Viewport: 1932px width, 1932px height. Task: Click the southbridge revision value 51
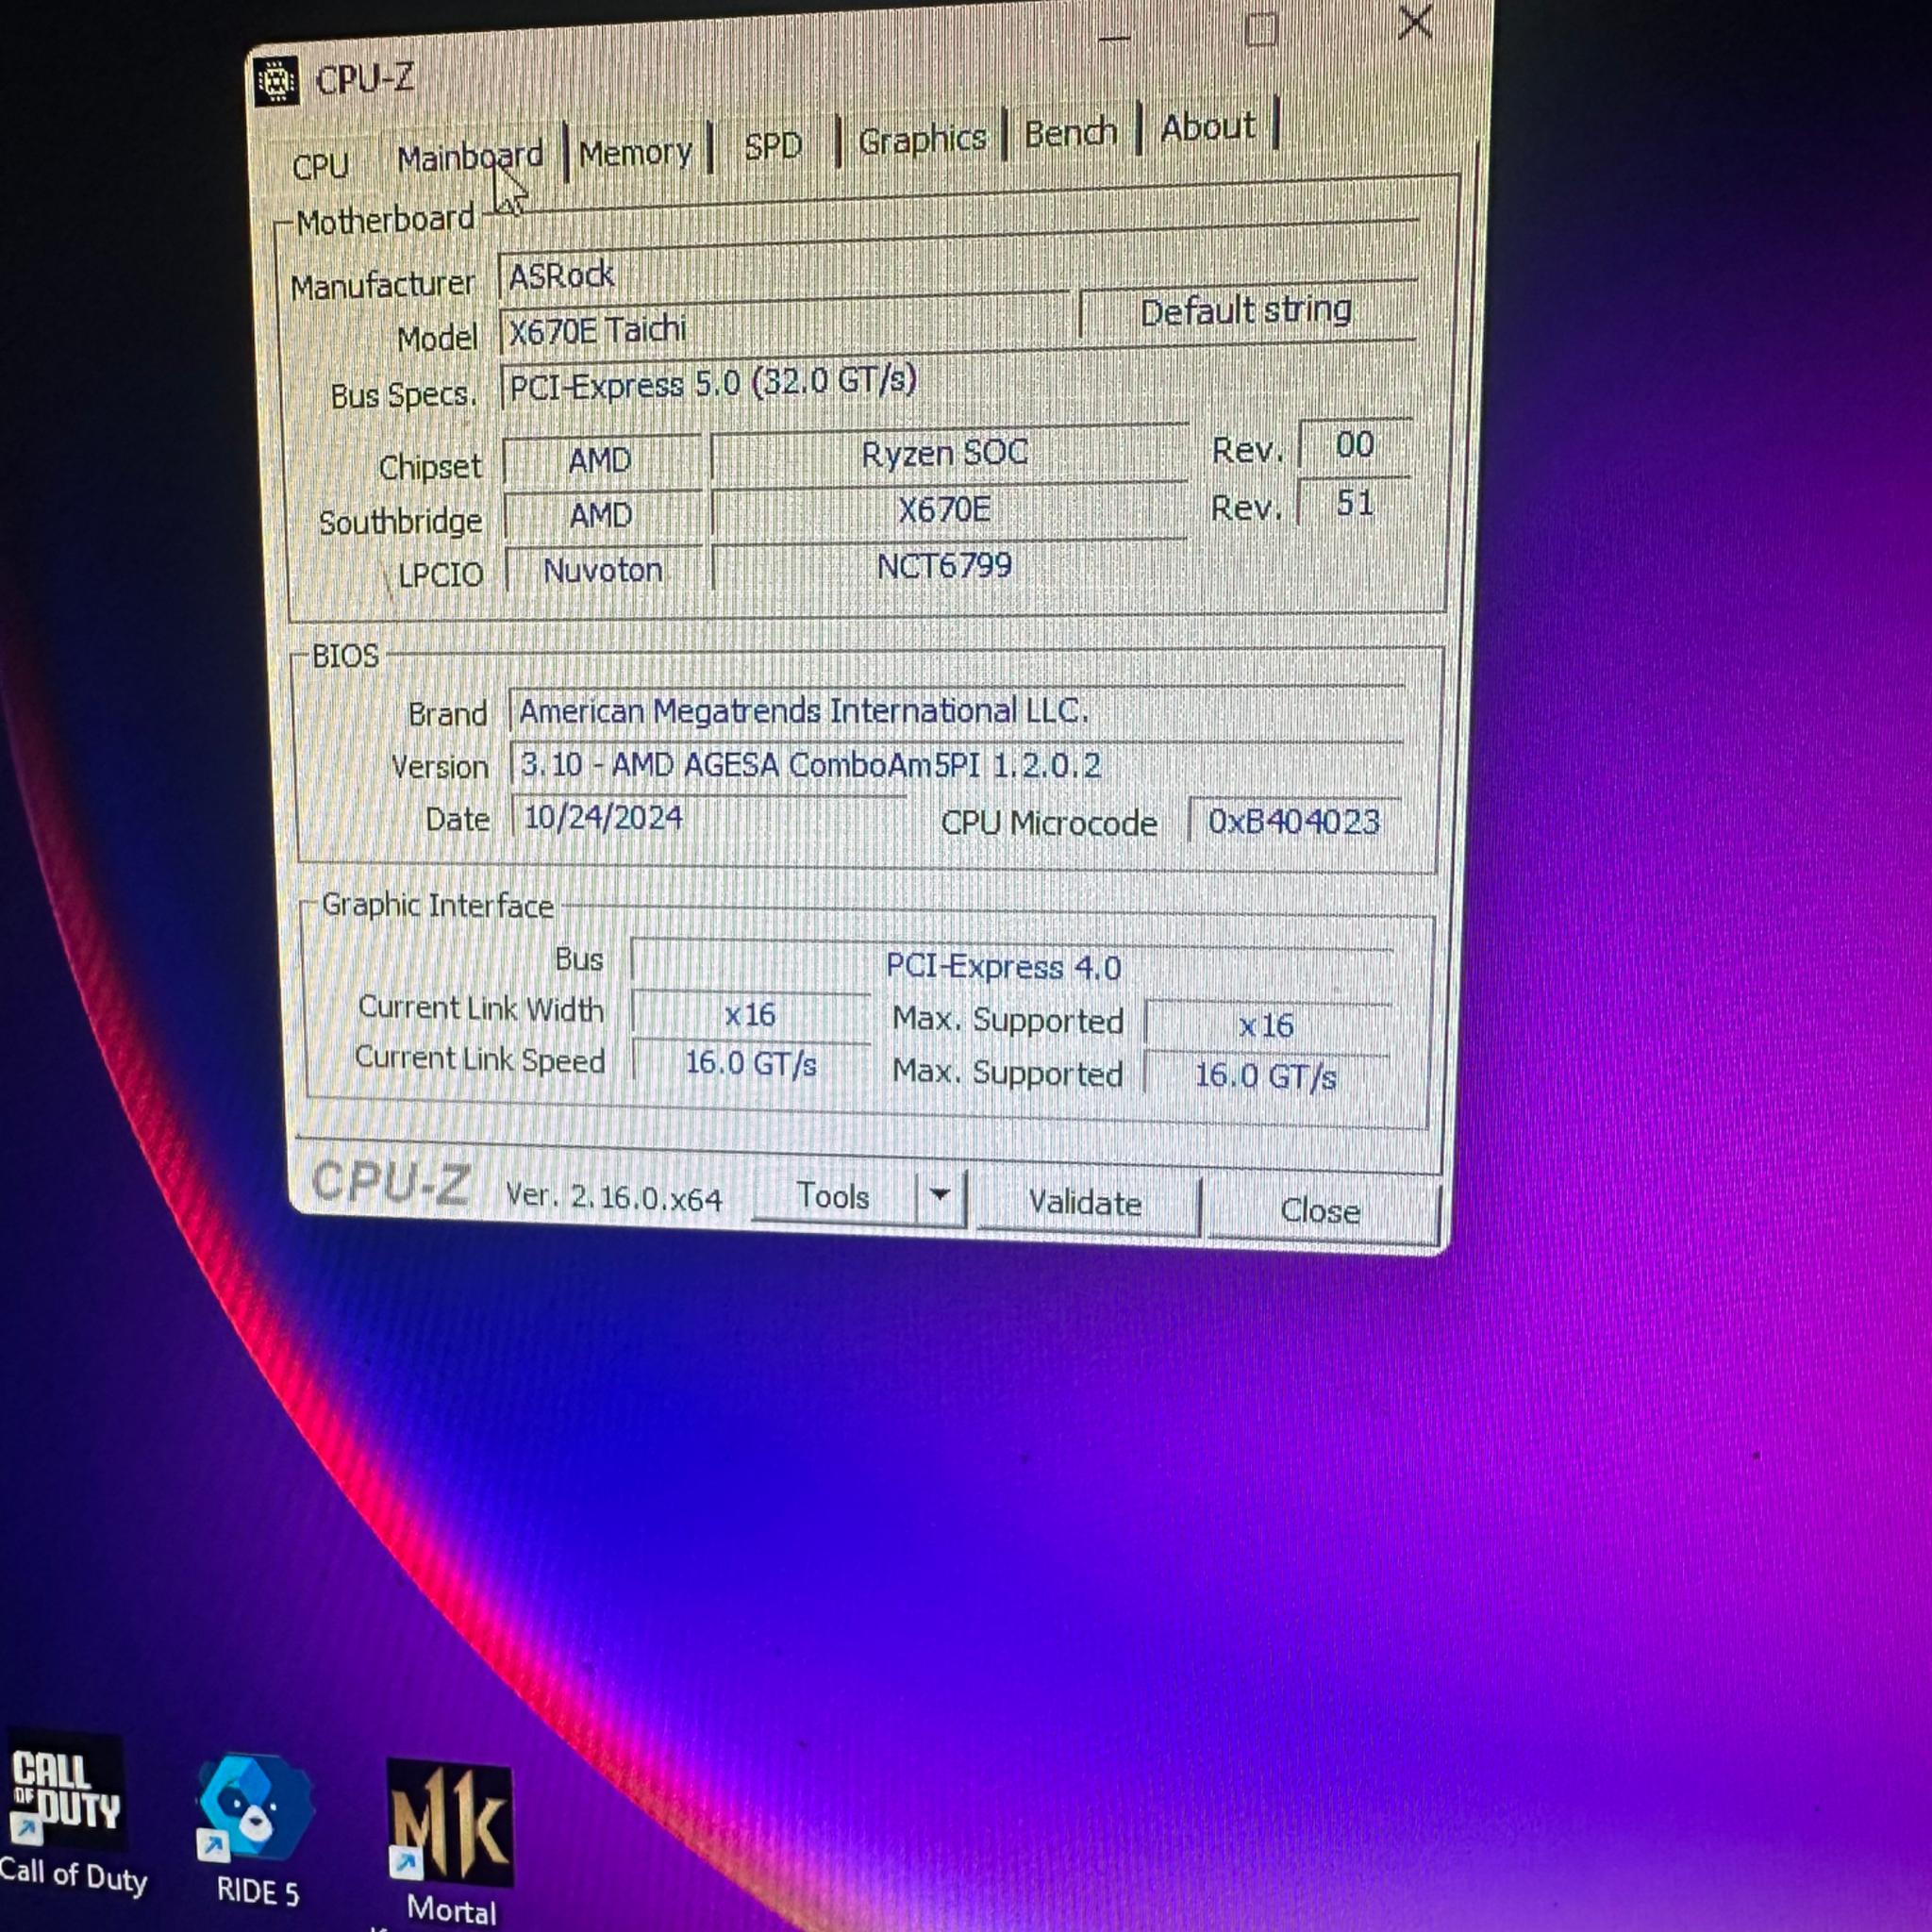tap(1355, 502)
